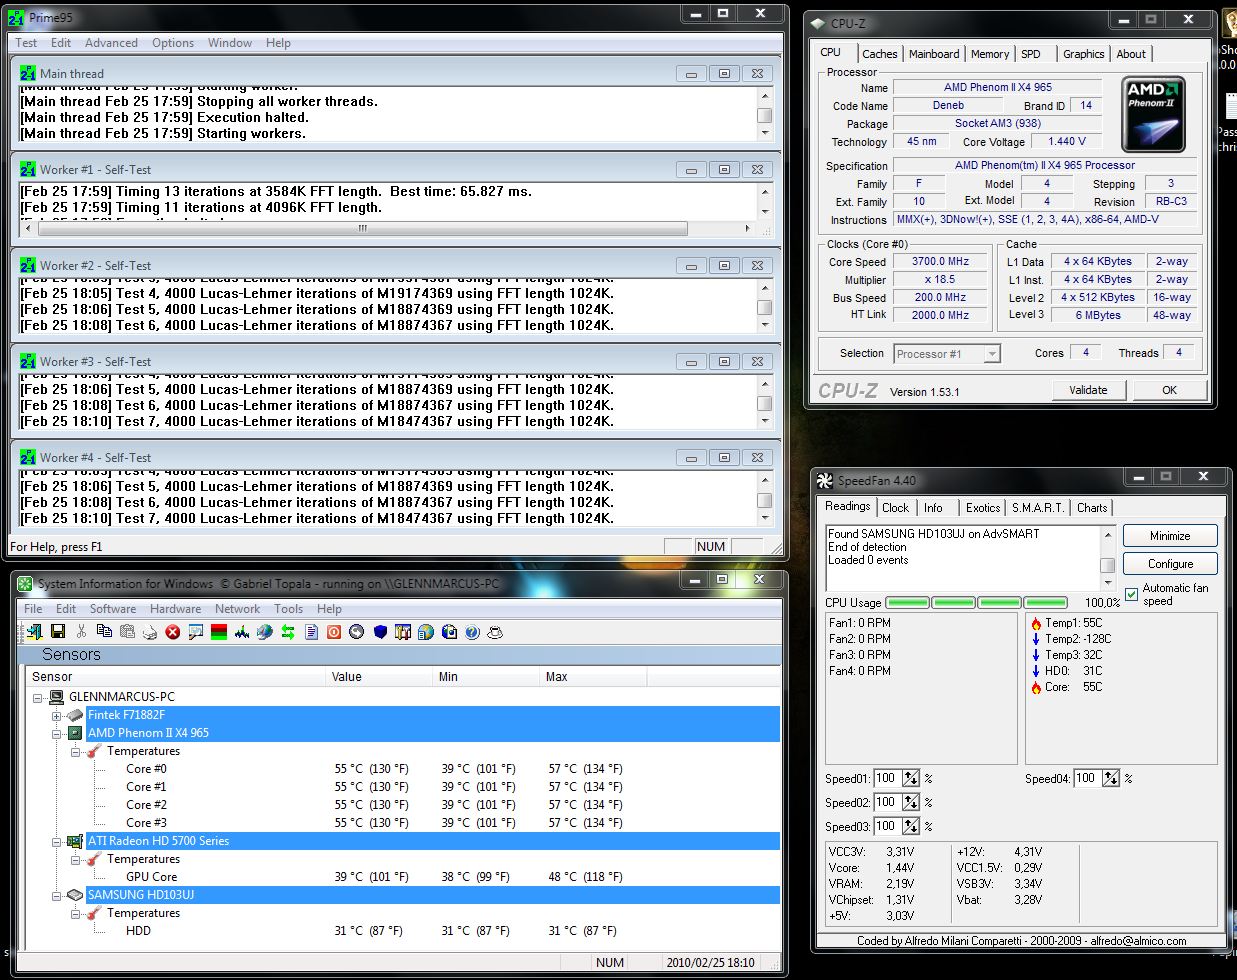Click the scissors Cut icon in SIW toolbar

(x=81, y=632)
